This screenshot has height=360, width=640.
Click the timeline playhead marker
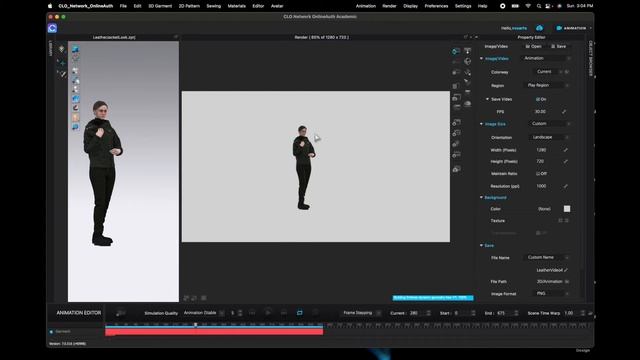coord(196,325)
